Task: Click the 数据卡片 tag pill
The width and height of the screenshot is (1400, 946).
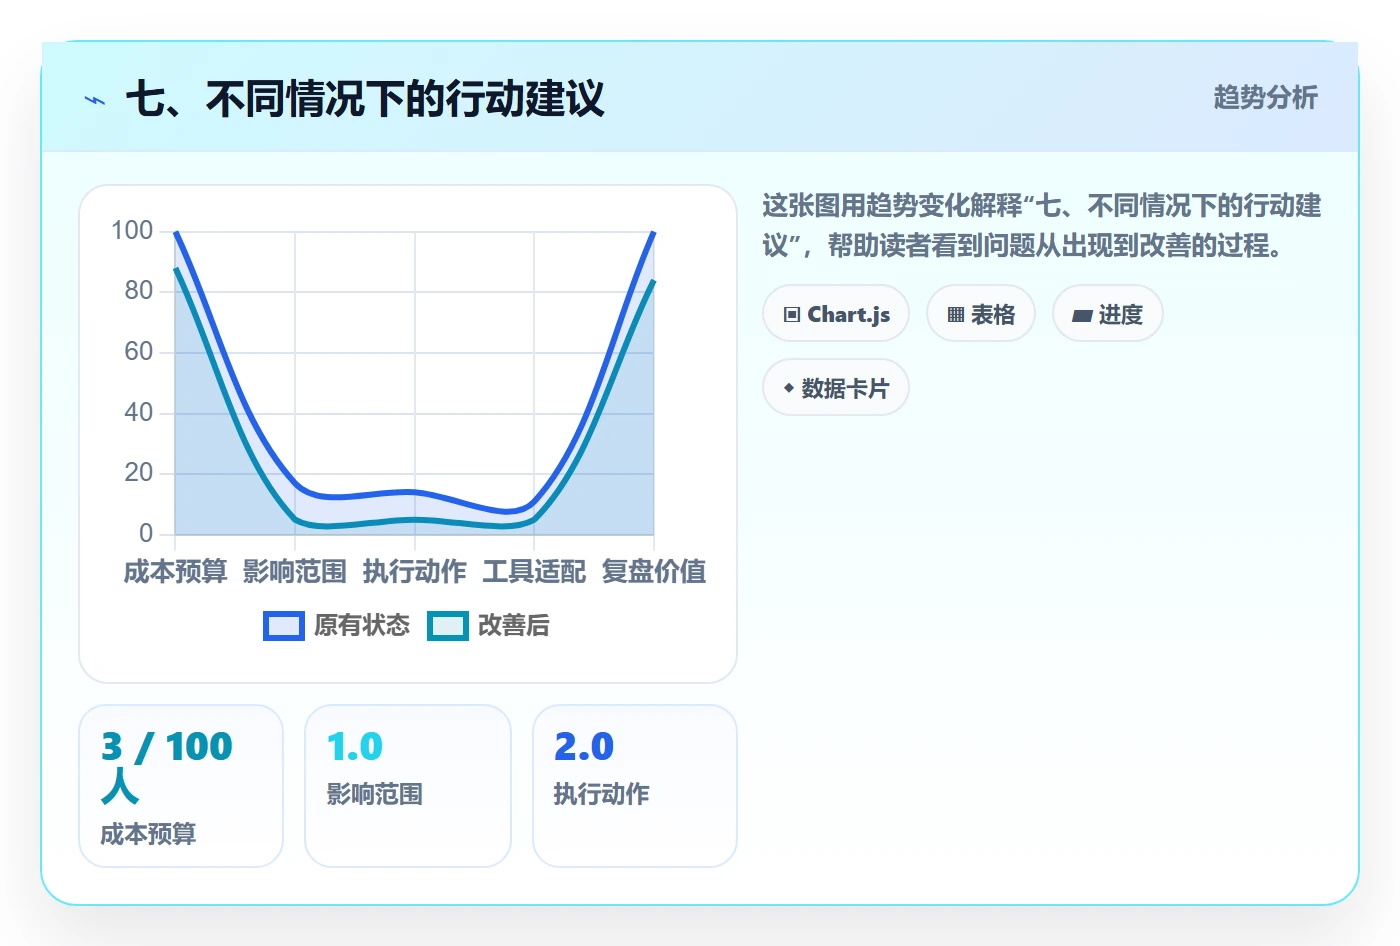Action: (x=836, y=388)
